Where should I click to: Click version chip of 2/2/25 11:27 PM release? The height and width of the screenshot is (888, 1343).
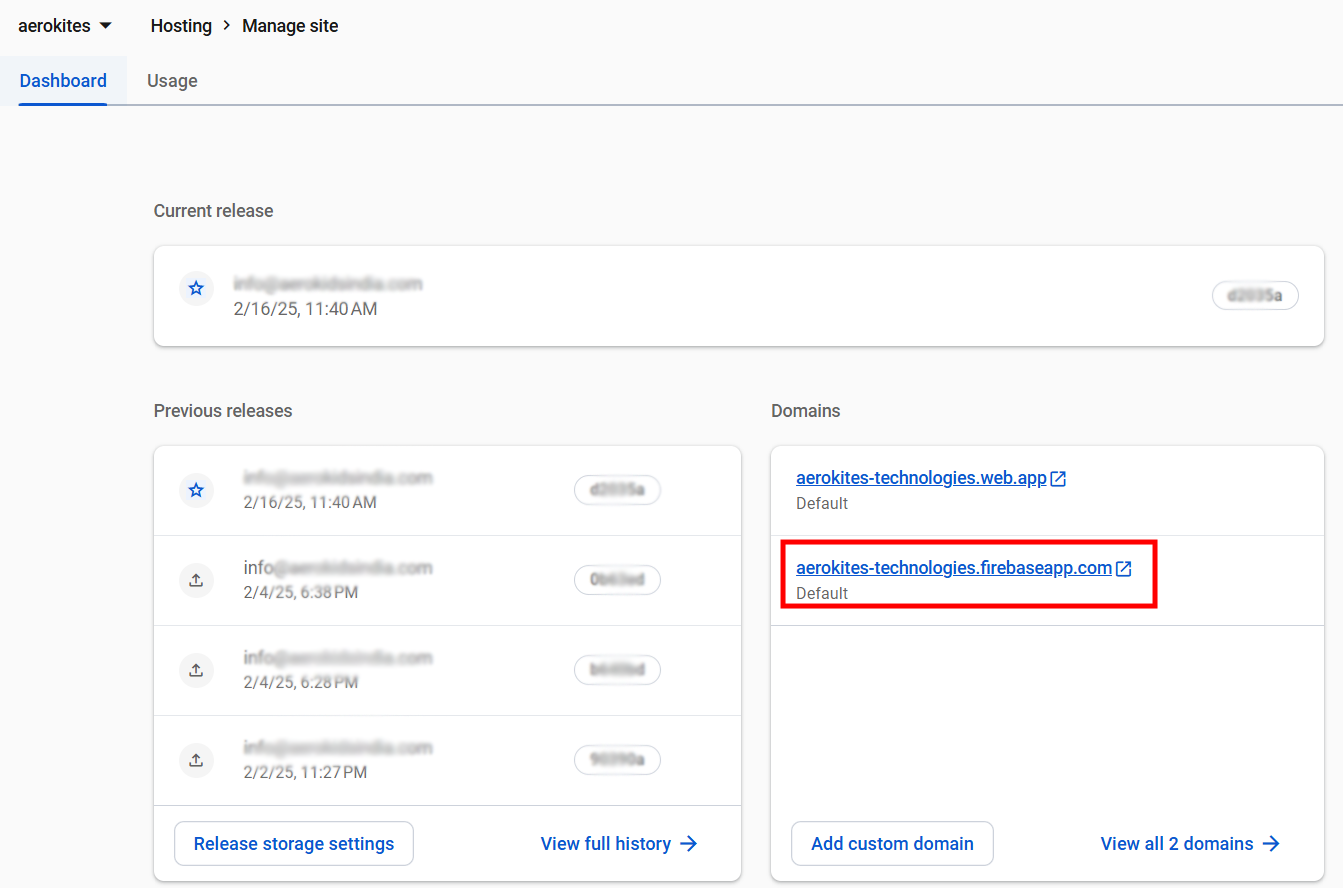point(617,760)
